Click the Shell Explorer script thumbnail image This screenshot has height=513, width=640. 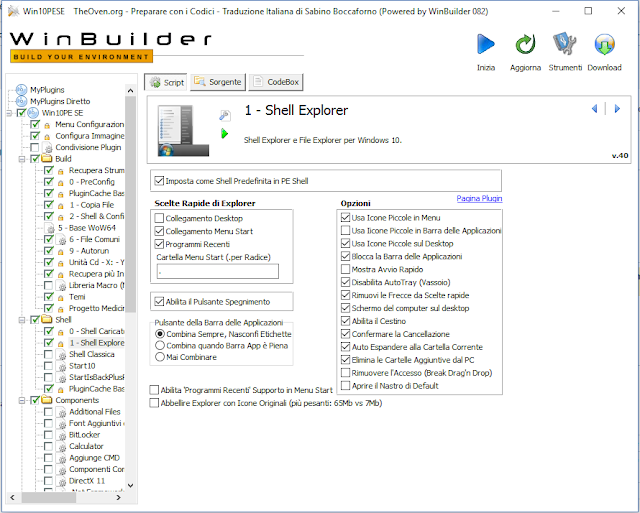[x=183, y=131]
